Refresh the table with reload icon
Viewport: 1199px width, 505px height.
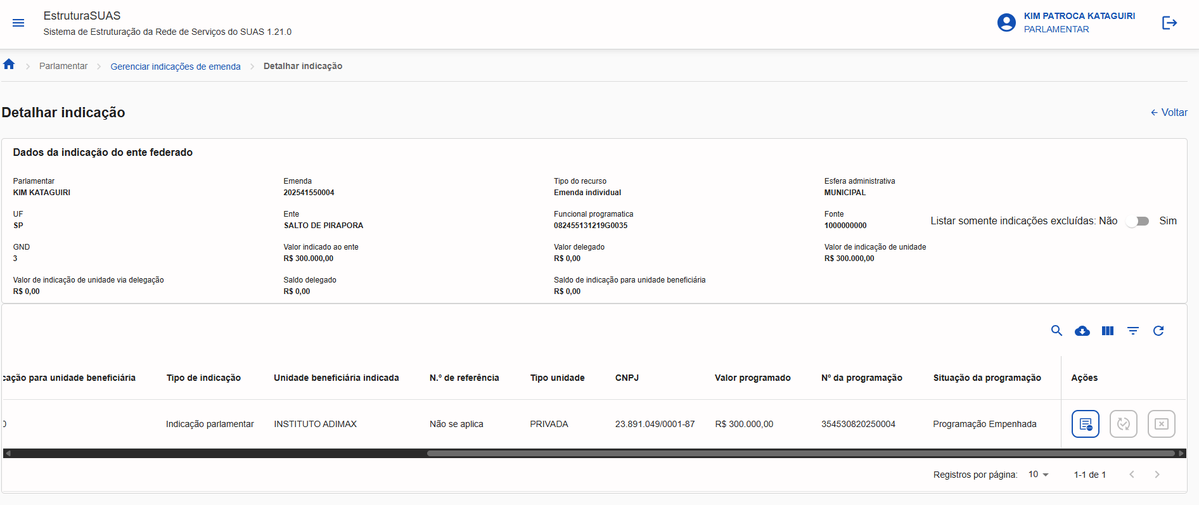coord(1158,331)
